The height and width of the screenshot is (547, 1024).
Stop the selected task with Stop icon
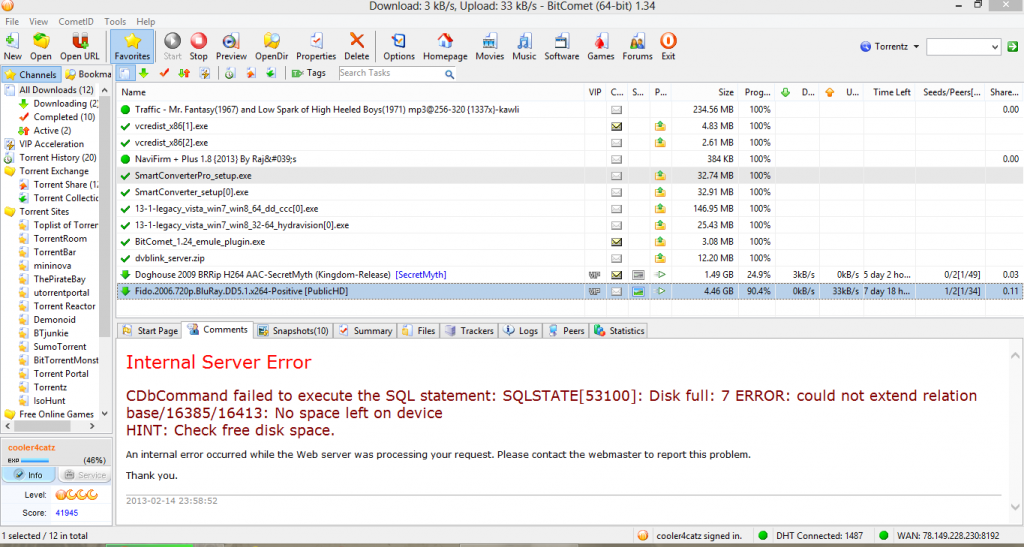coord(199,46)
